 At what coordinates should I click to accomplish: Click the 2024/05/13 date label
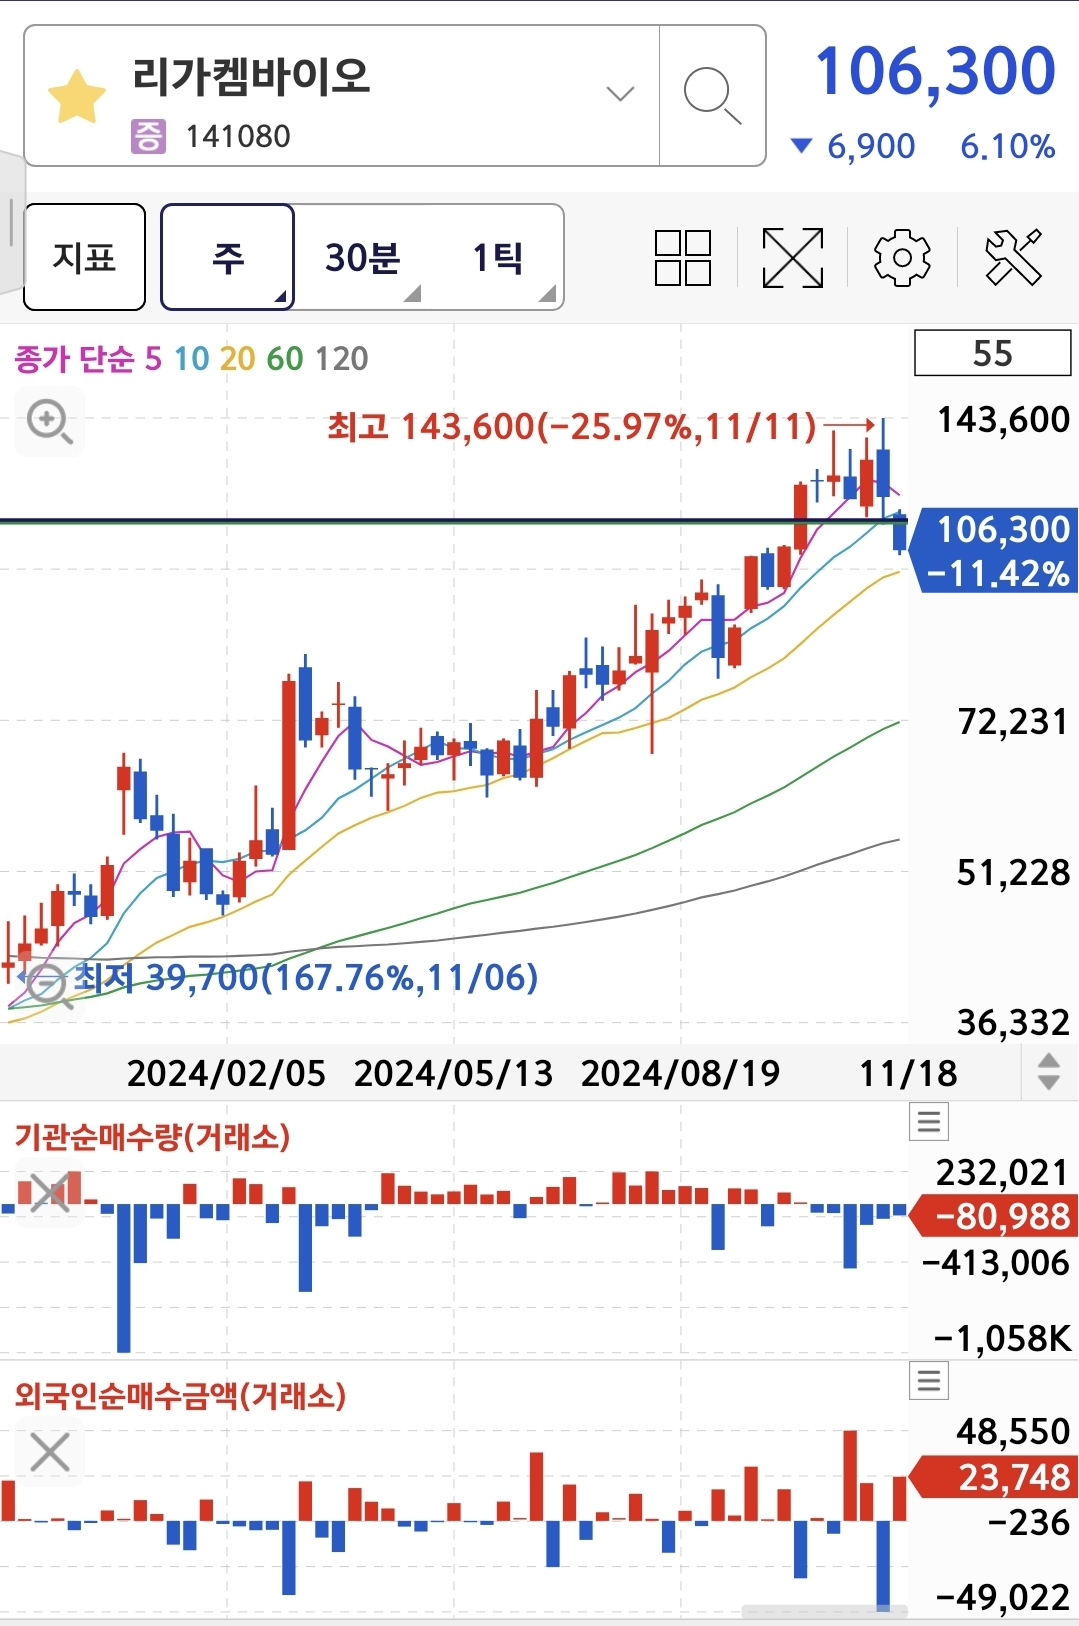453,1073
